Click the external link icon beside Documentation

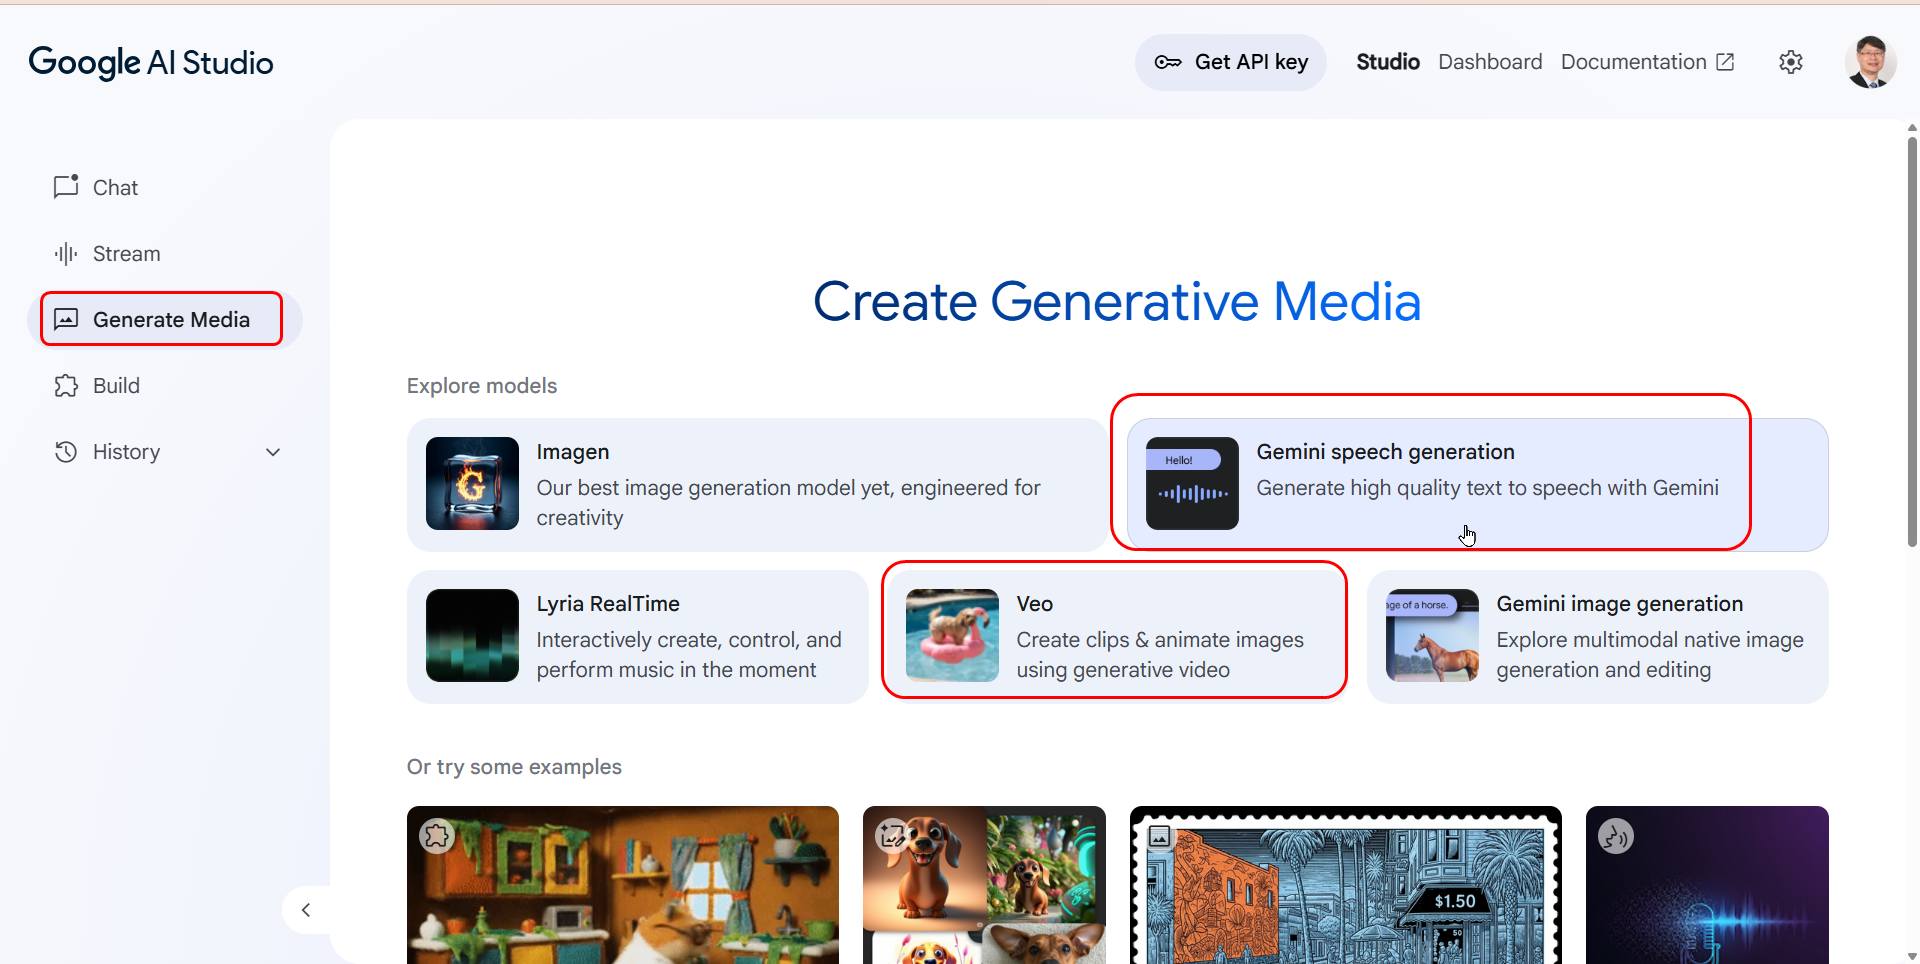point(1725,62)
